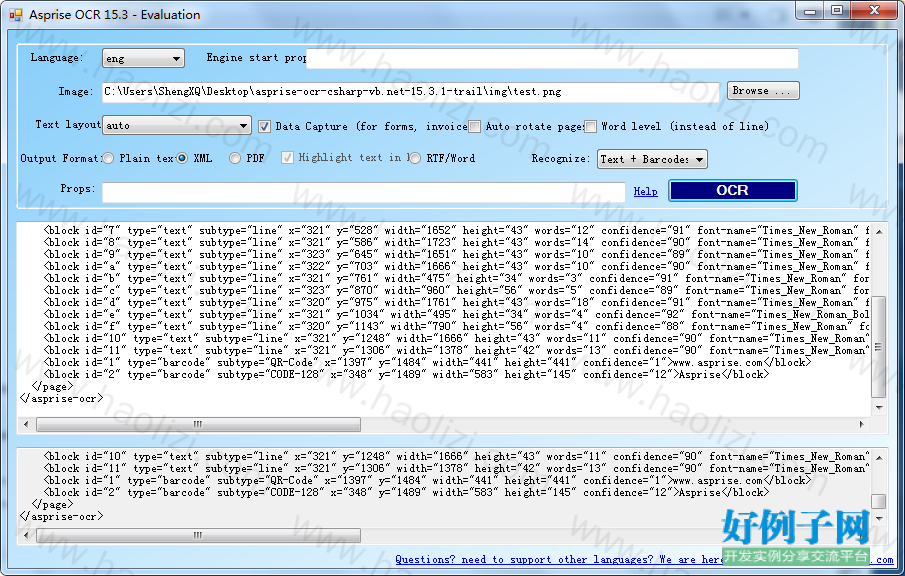Click the Asprise OCR app icon in title bar
The width and height of the screenshot is (905, 576).
pos(16,15)
